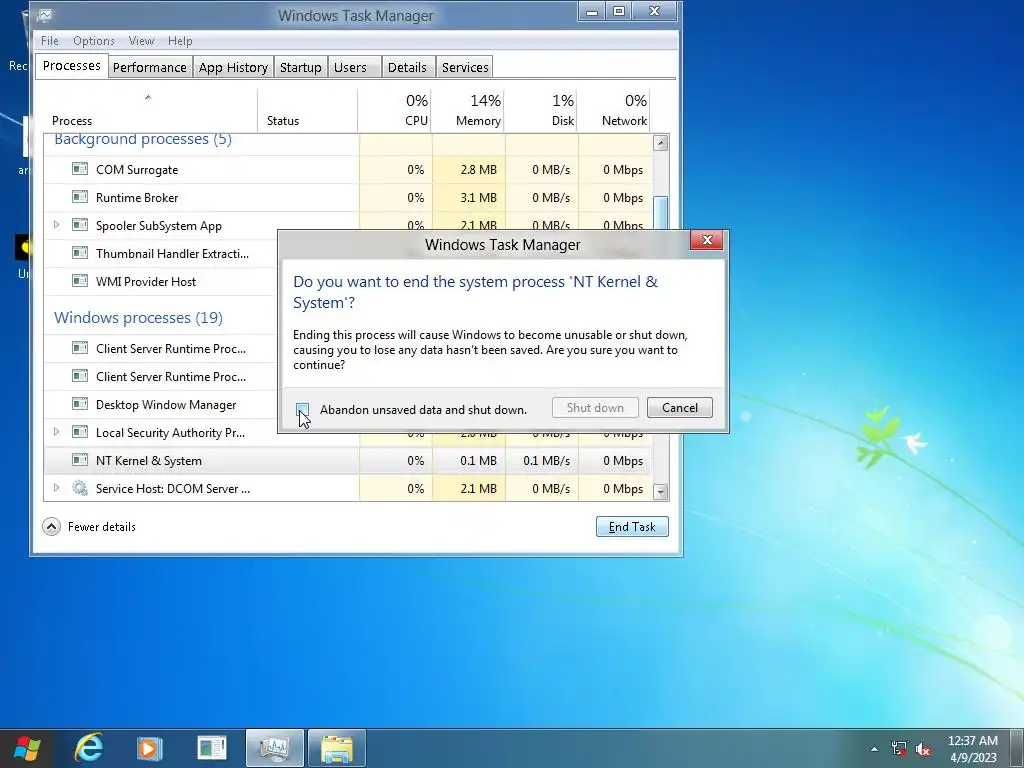The image size is (1024, 768).
Task: Click the Task Manager title bar icon
Action: 44,14
